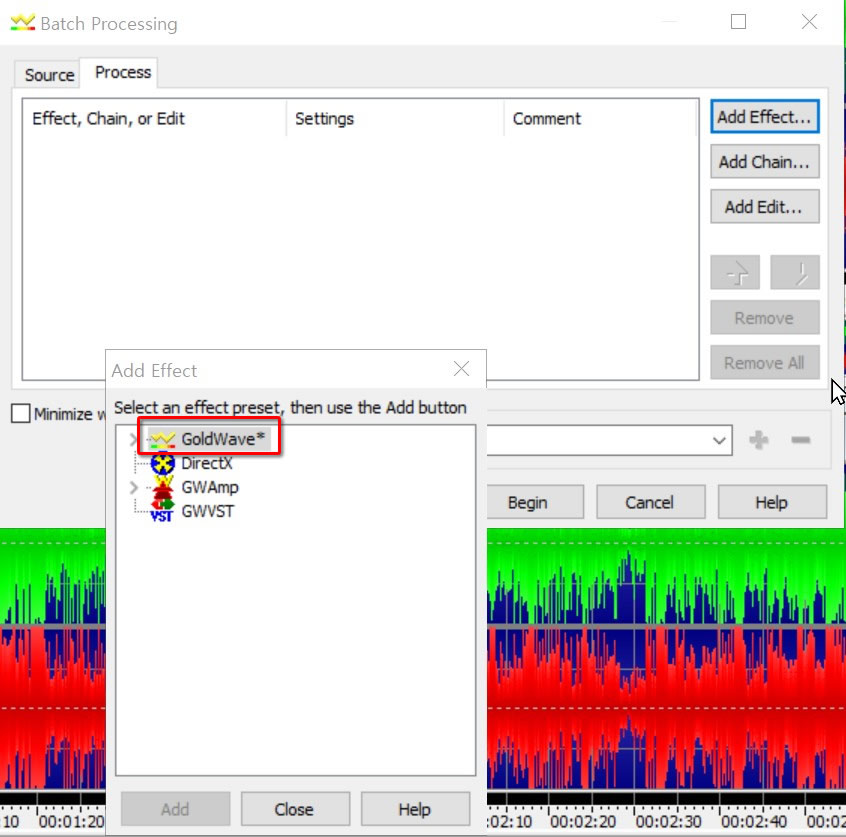Select the GoldWave* tree item label

click(223, 439)
